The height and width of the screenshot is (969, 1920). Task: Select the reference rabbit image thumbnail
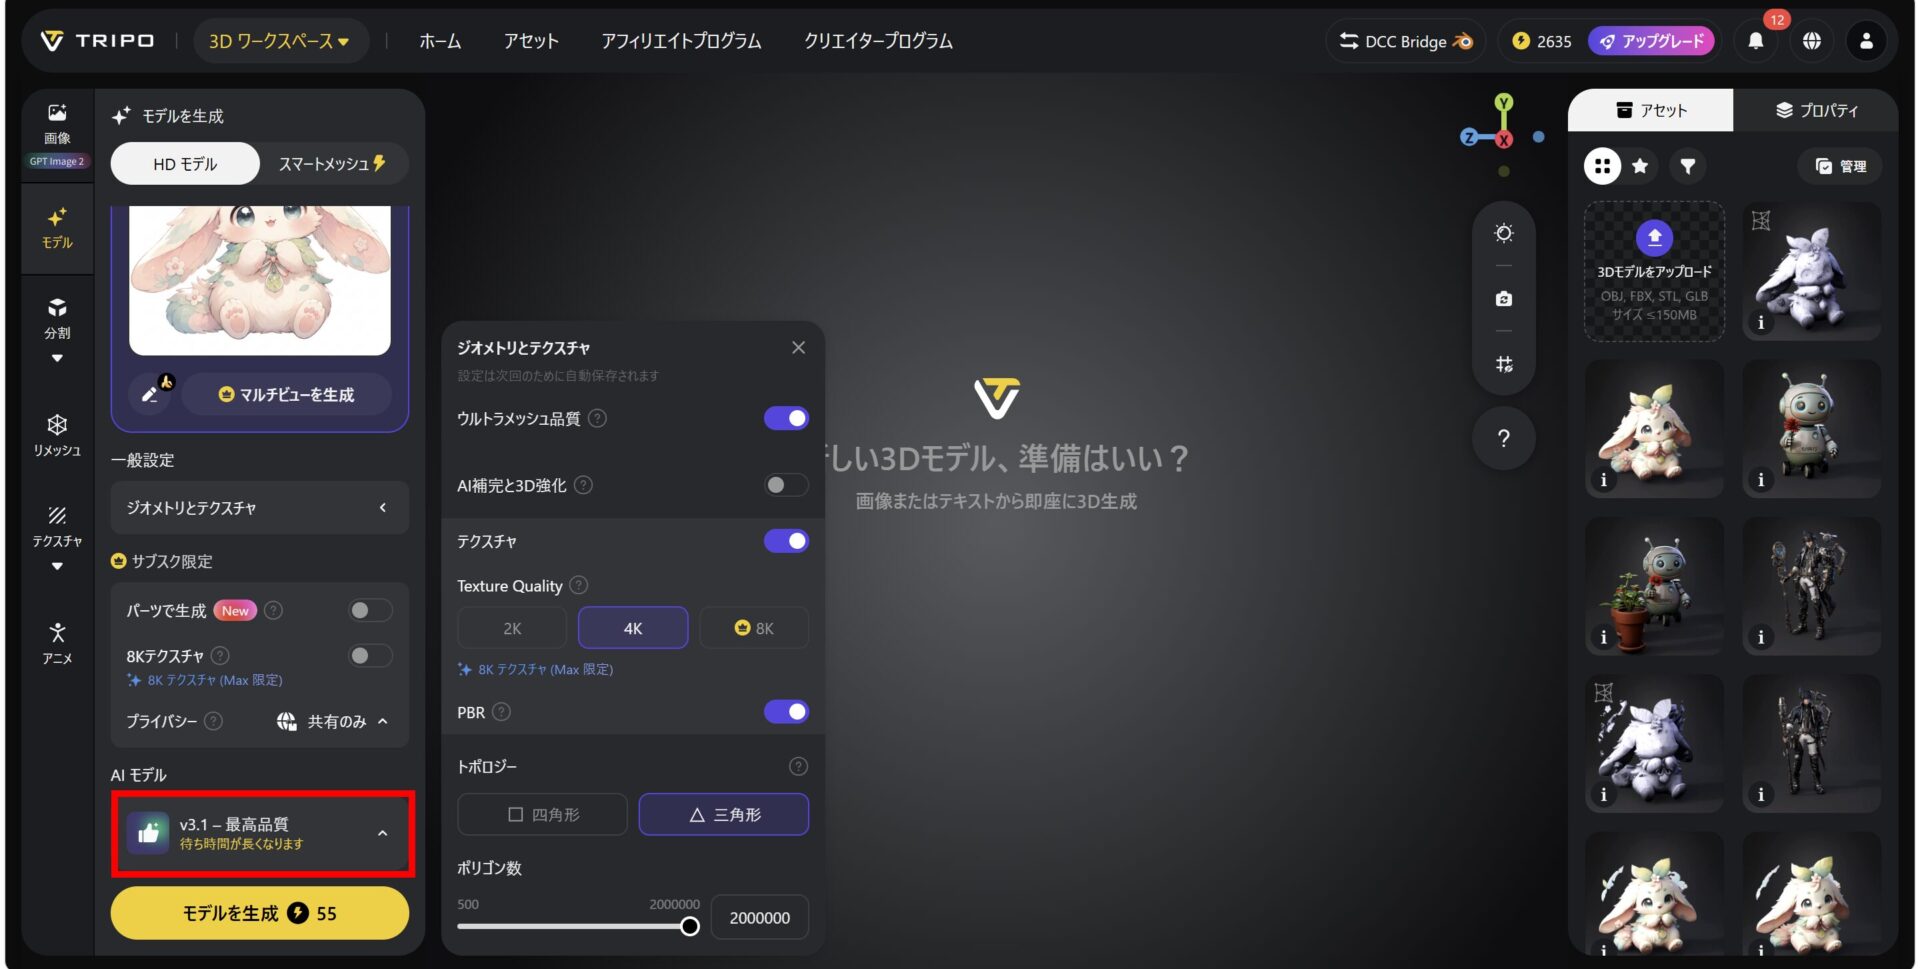pyautogui.click(x=260, y=280)
